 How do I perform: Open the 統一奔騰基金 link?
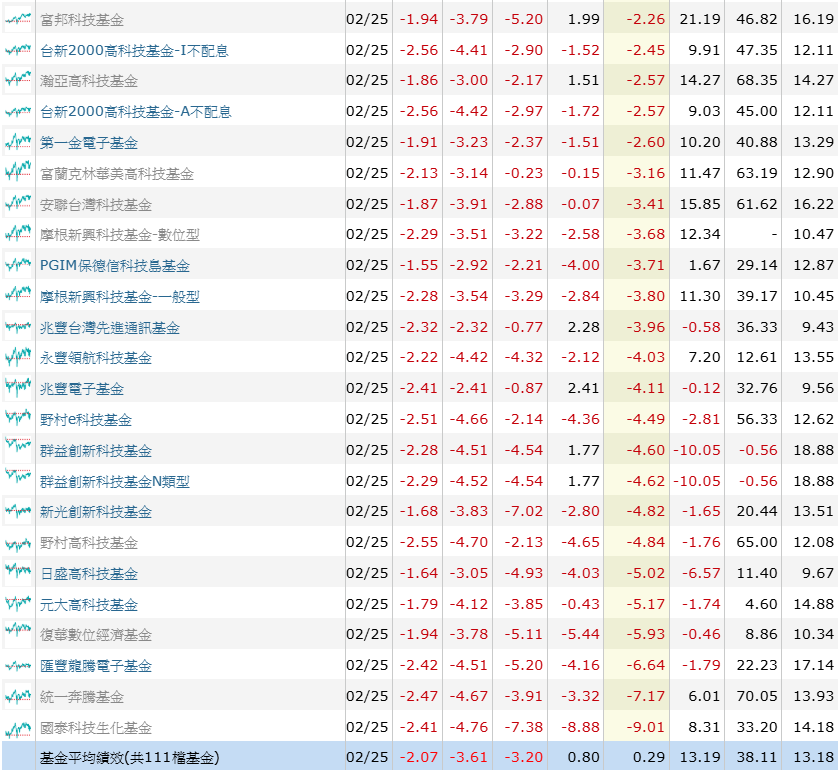click(82, 696)
